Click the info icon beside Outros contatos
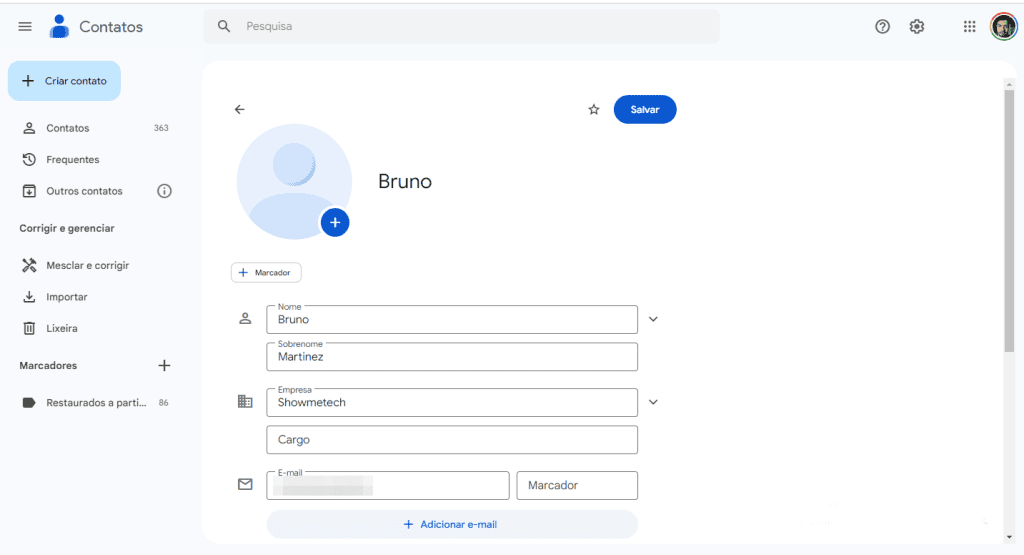1024x555 pixels. (x=164, y=191)
